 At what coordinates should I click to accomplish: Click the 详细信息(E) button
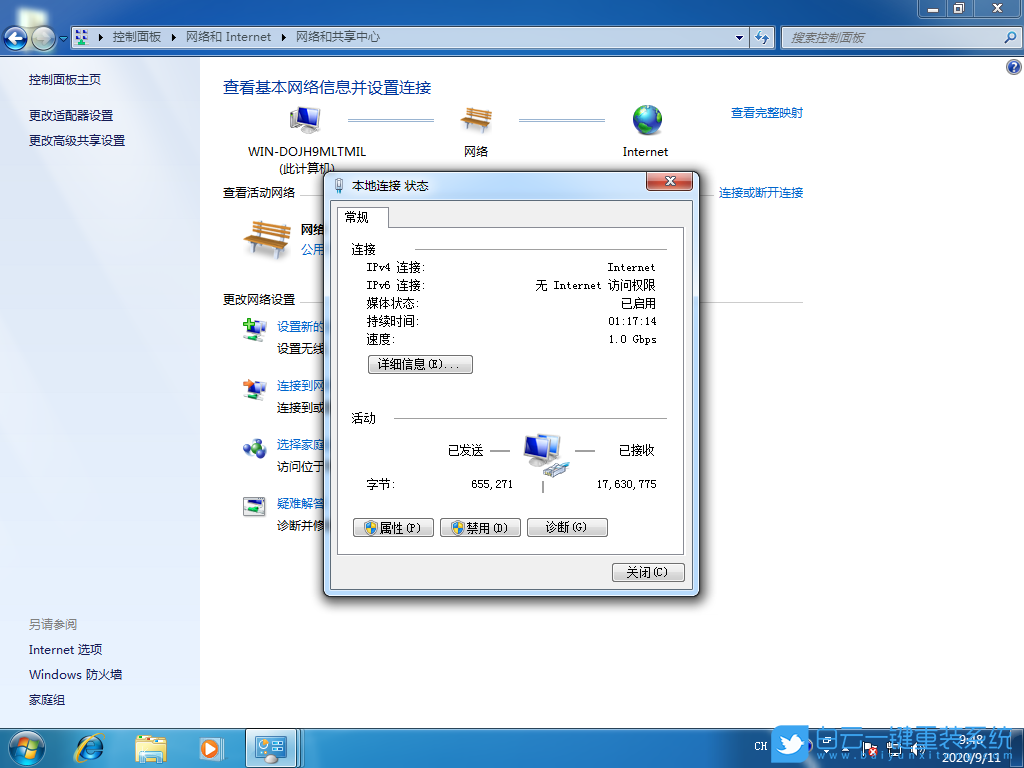tap(420, 364)
